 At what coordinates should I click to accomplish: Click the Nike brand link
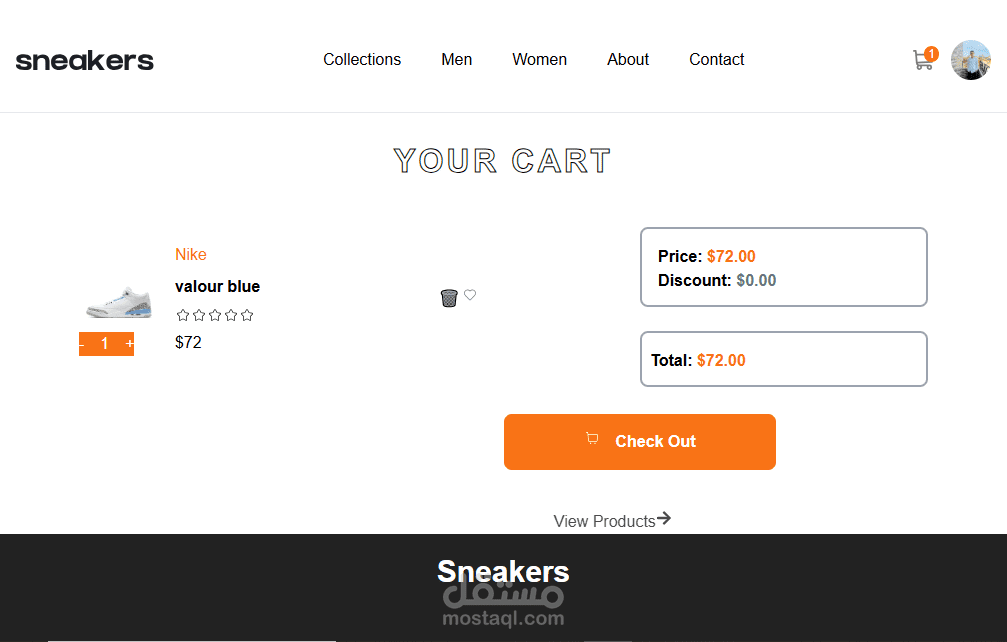(191, 254)
